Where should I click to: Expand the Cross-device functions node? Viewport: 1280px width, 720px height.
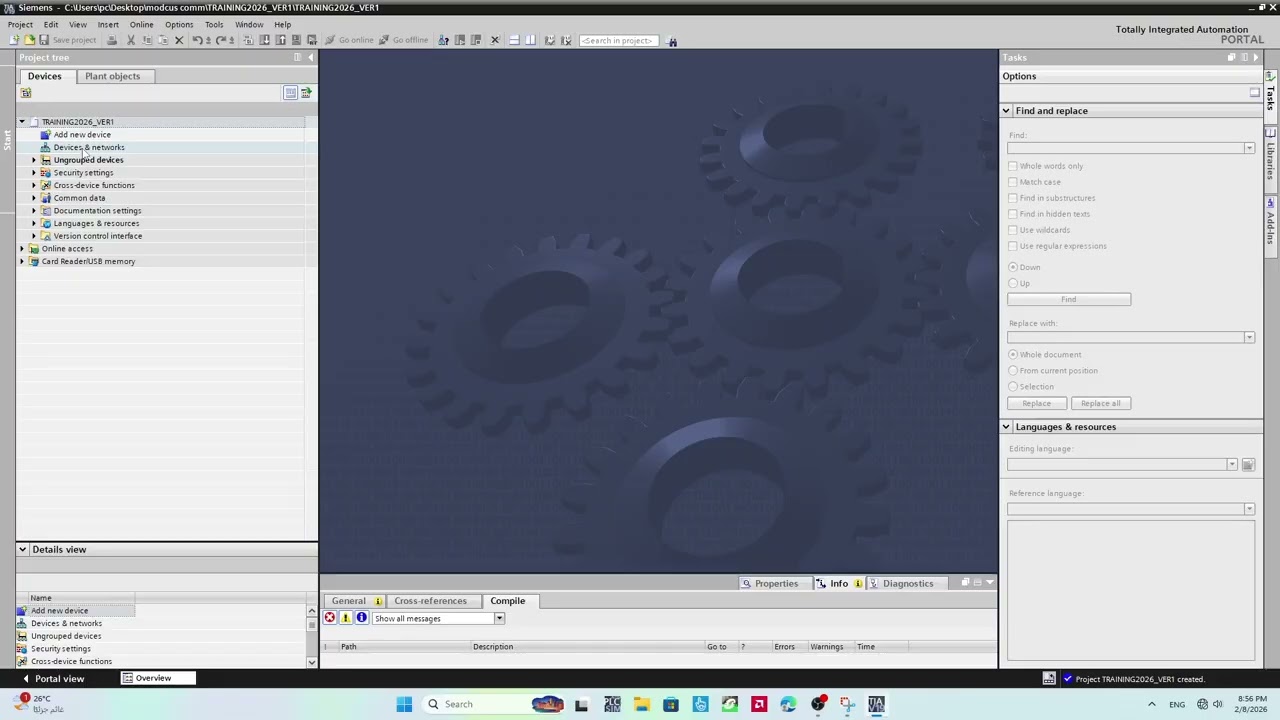pos(34,185)
